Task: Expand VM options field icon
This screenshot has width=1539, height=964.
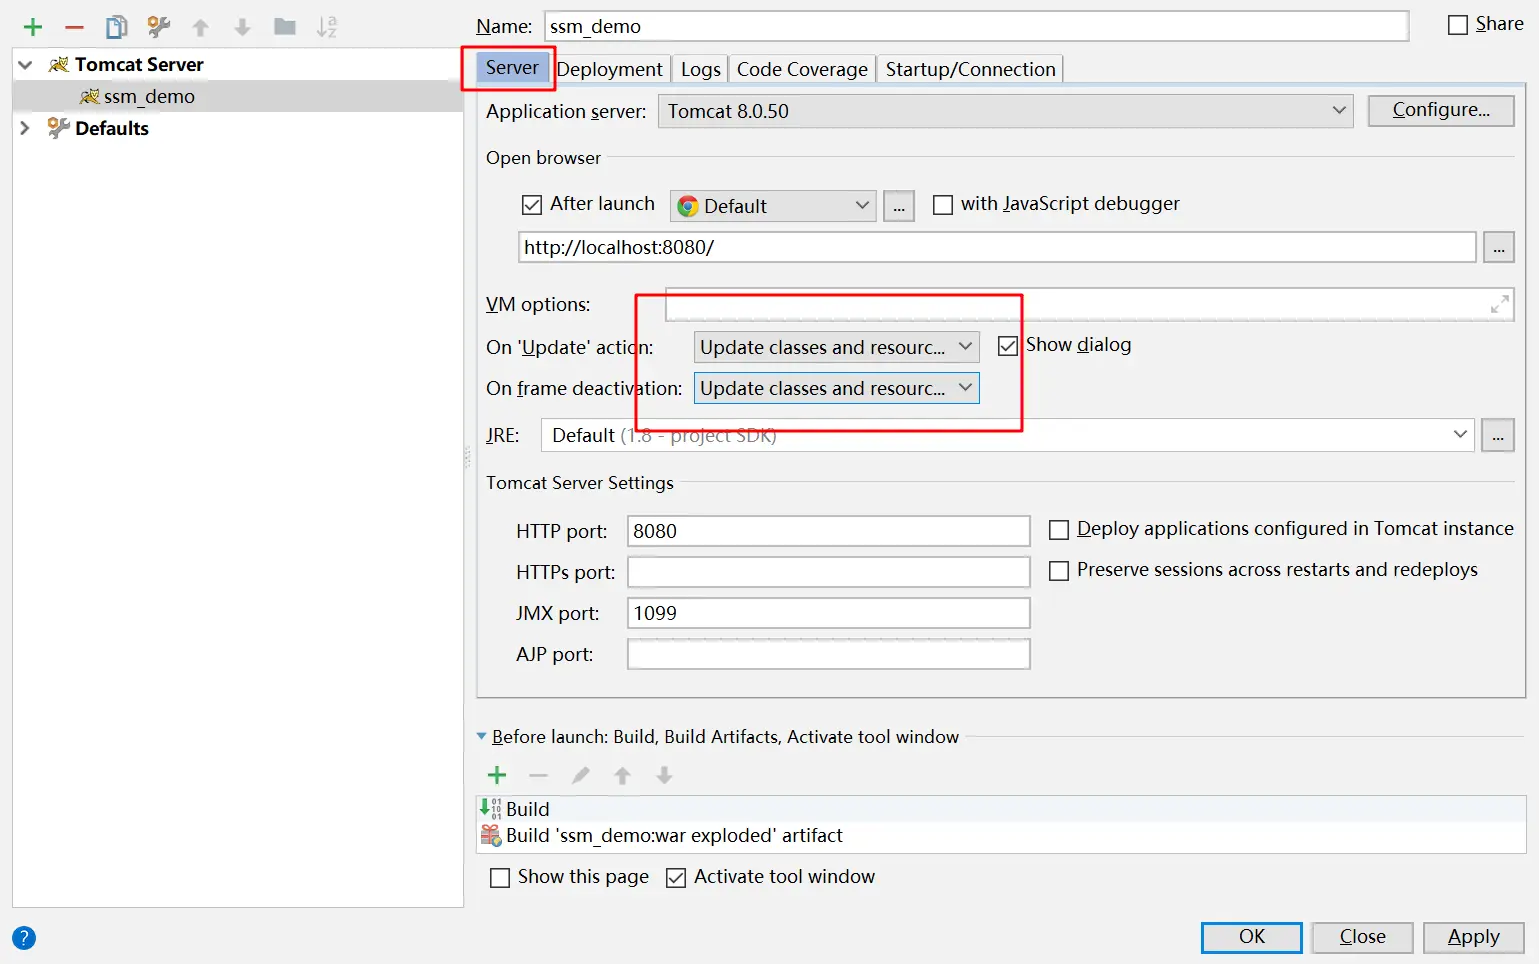Action: click(x=1499, y=304)
